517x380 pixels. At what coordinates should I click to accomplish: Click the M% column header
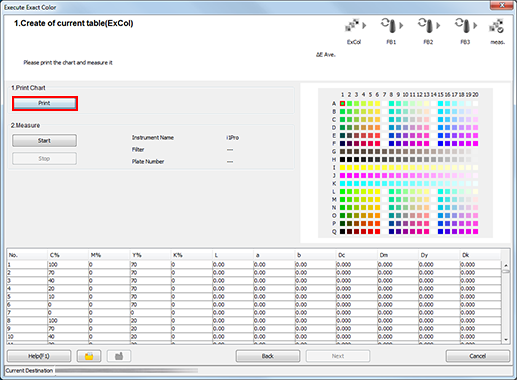109,255
